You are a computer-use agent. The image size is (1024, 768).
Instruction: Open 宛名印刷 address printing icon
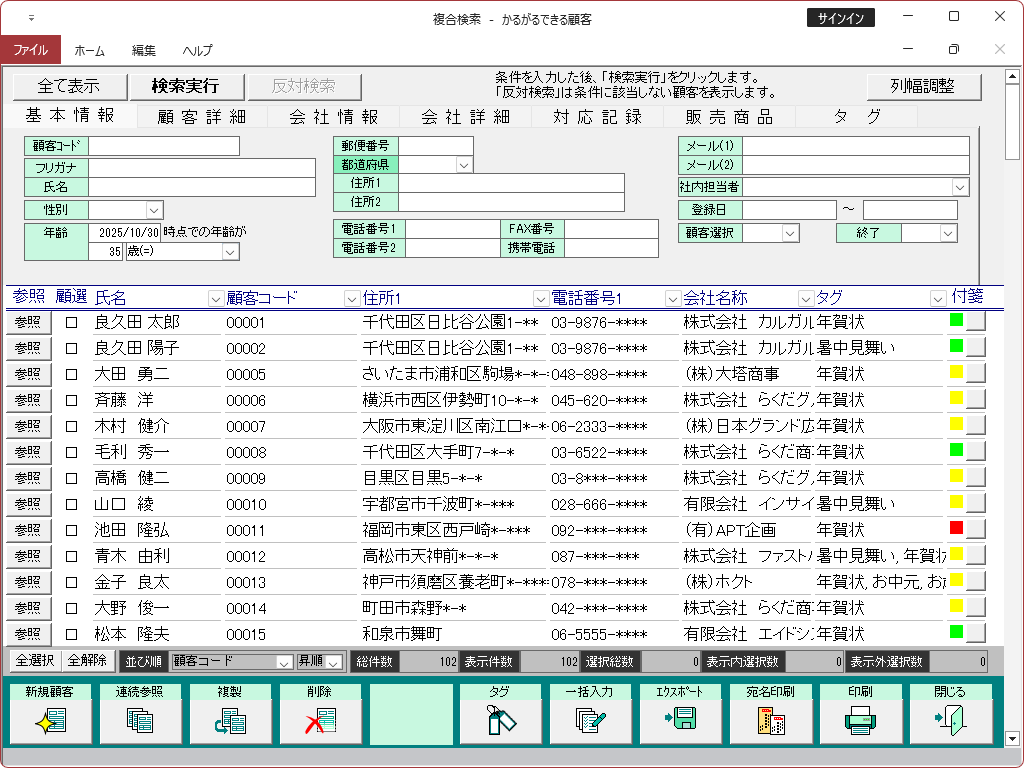coord(770,720)
